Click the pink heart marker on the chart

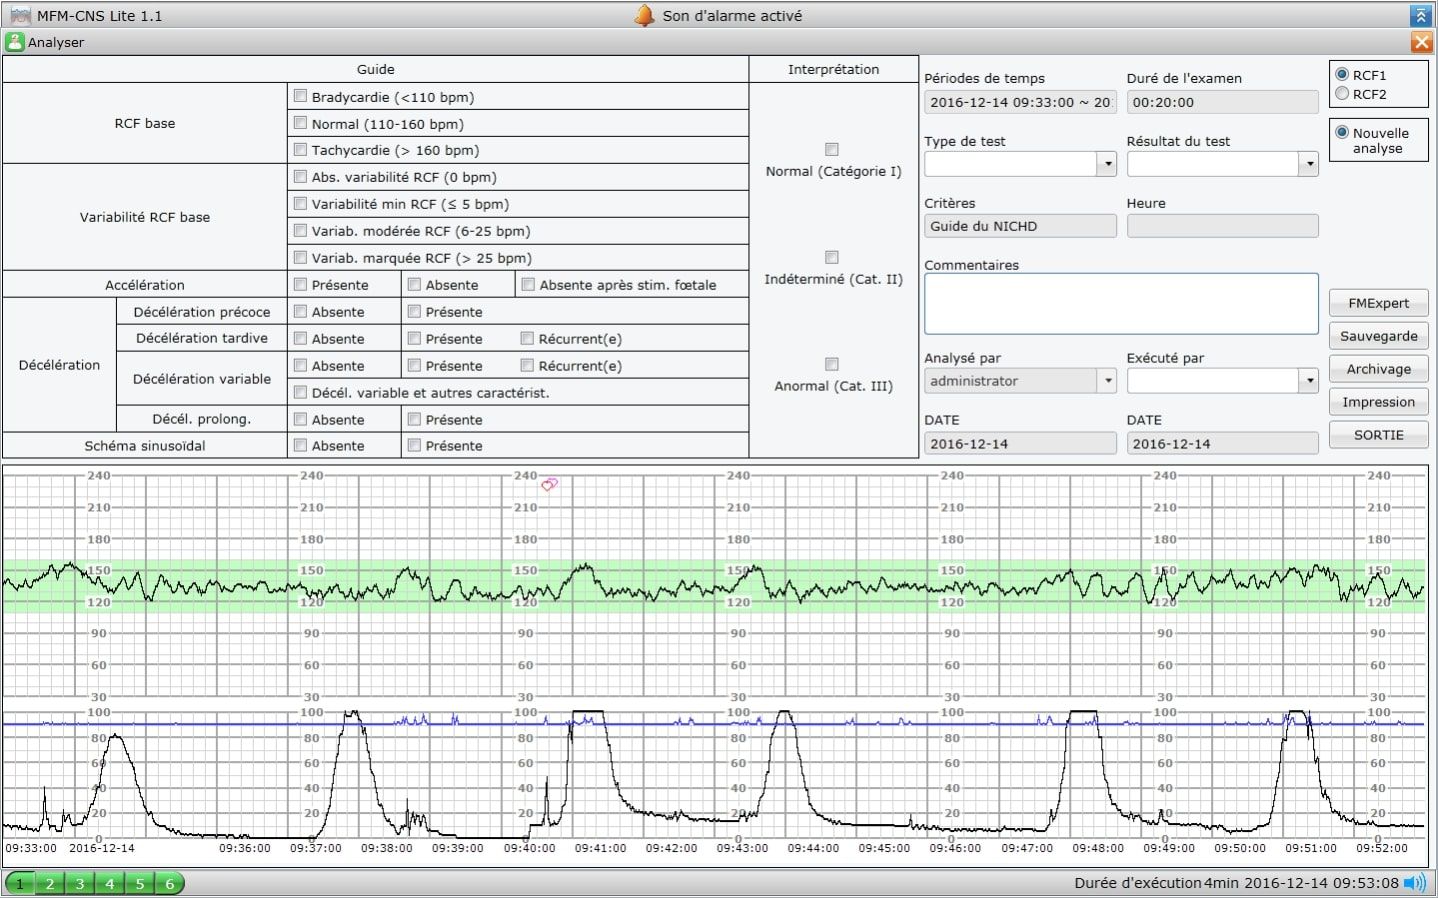point(549,485)
